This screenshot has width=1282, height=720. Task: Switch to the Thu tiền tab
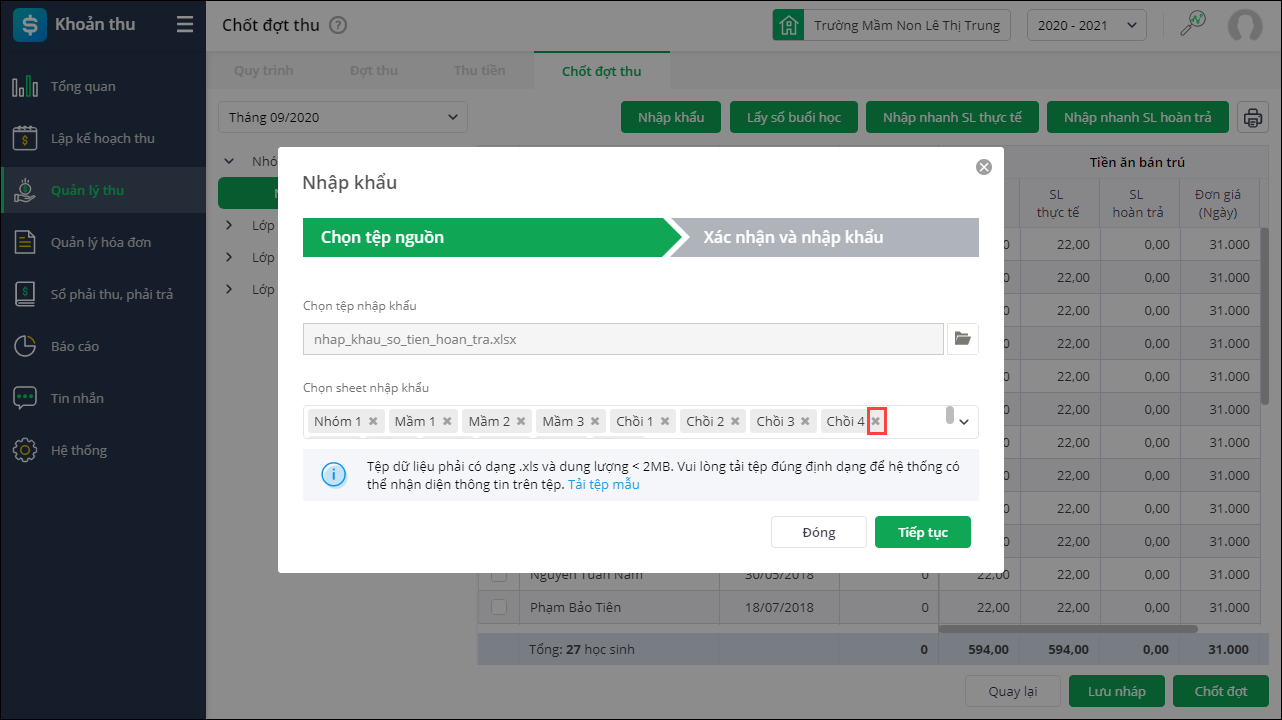[480, 71]
